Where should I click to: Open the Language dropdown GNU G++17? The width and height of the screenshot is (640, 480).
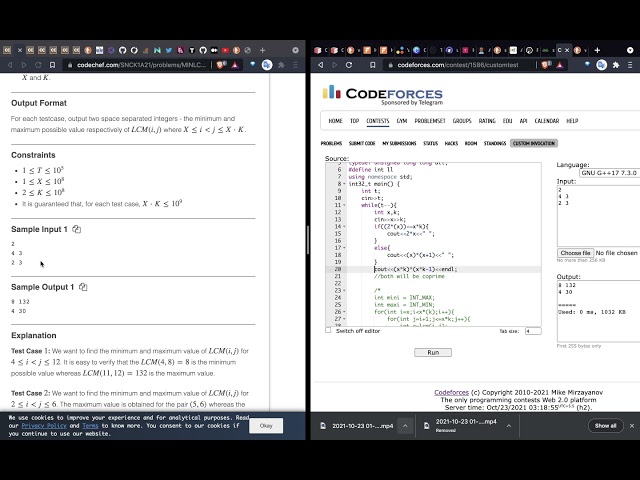609,173
